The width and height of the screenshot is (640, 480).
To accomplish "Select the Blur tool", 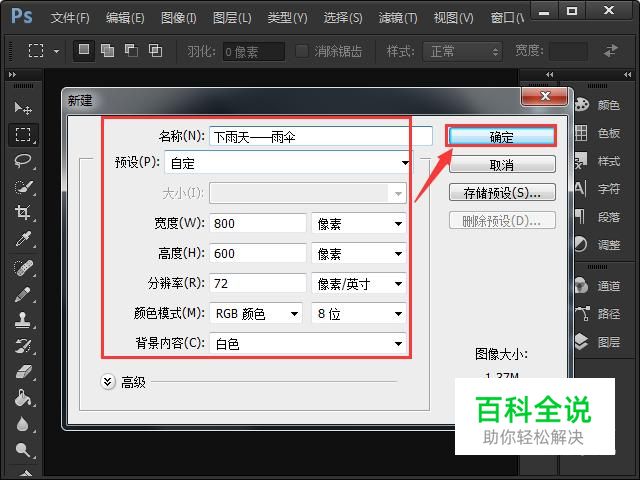I will pyautogui.click(x=23, y=424).
